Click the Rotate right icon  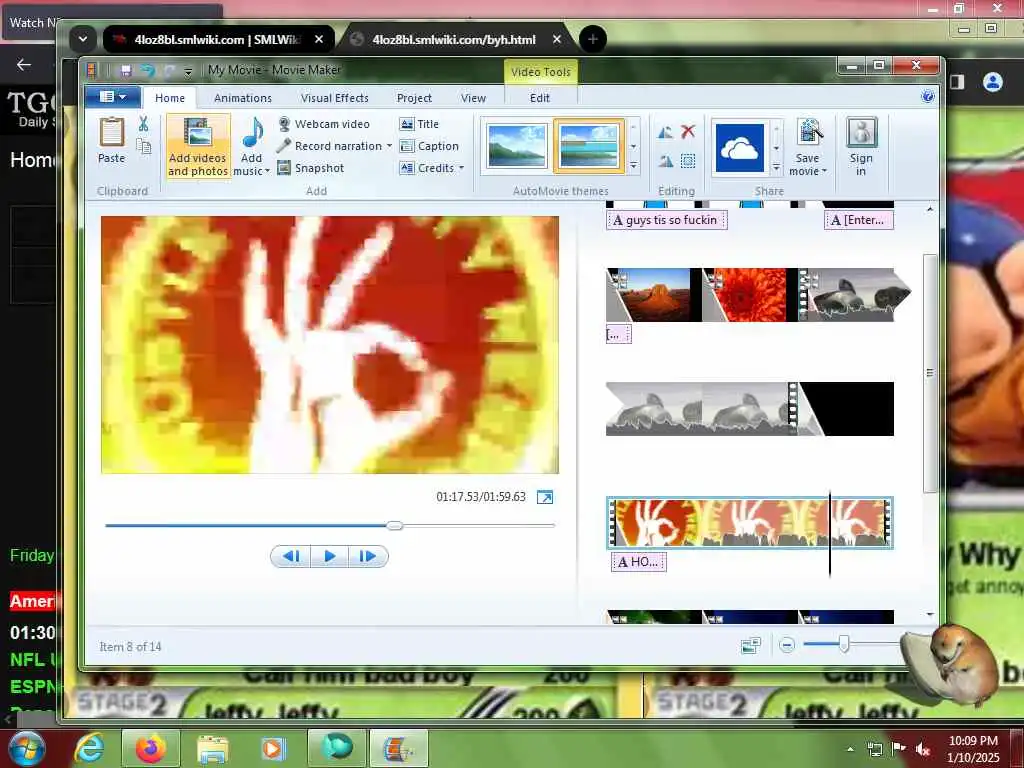click(665, 161)
